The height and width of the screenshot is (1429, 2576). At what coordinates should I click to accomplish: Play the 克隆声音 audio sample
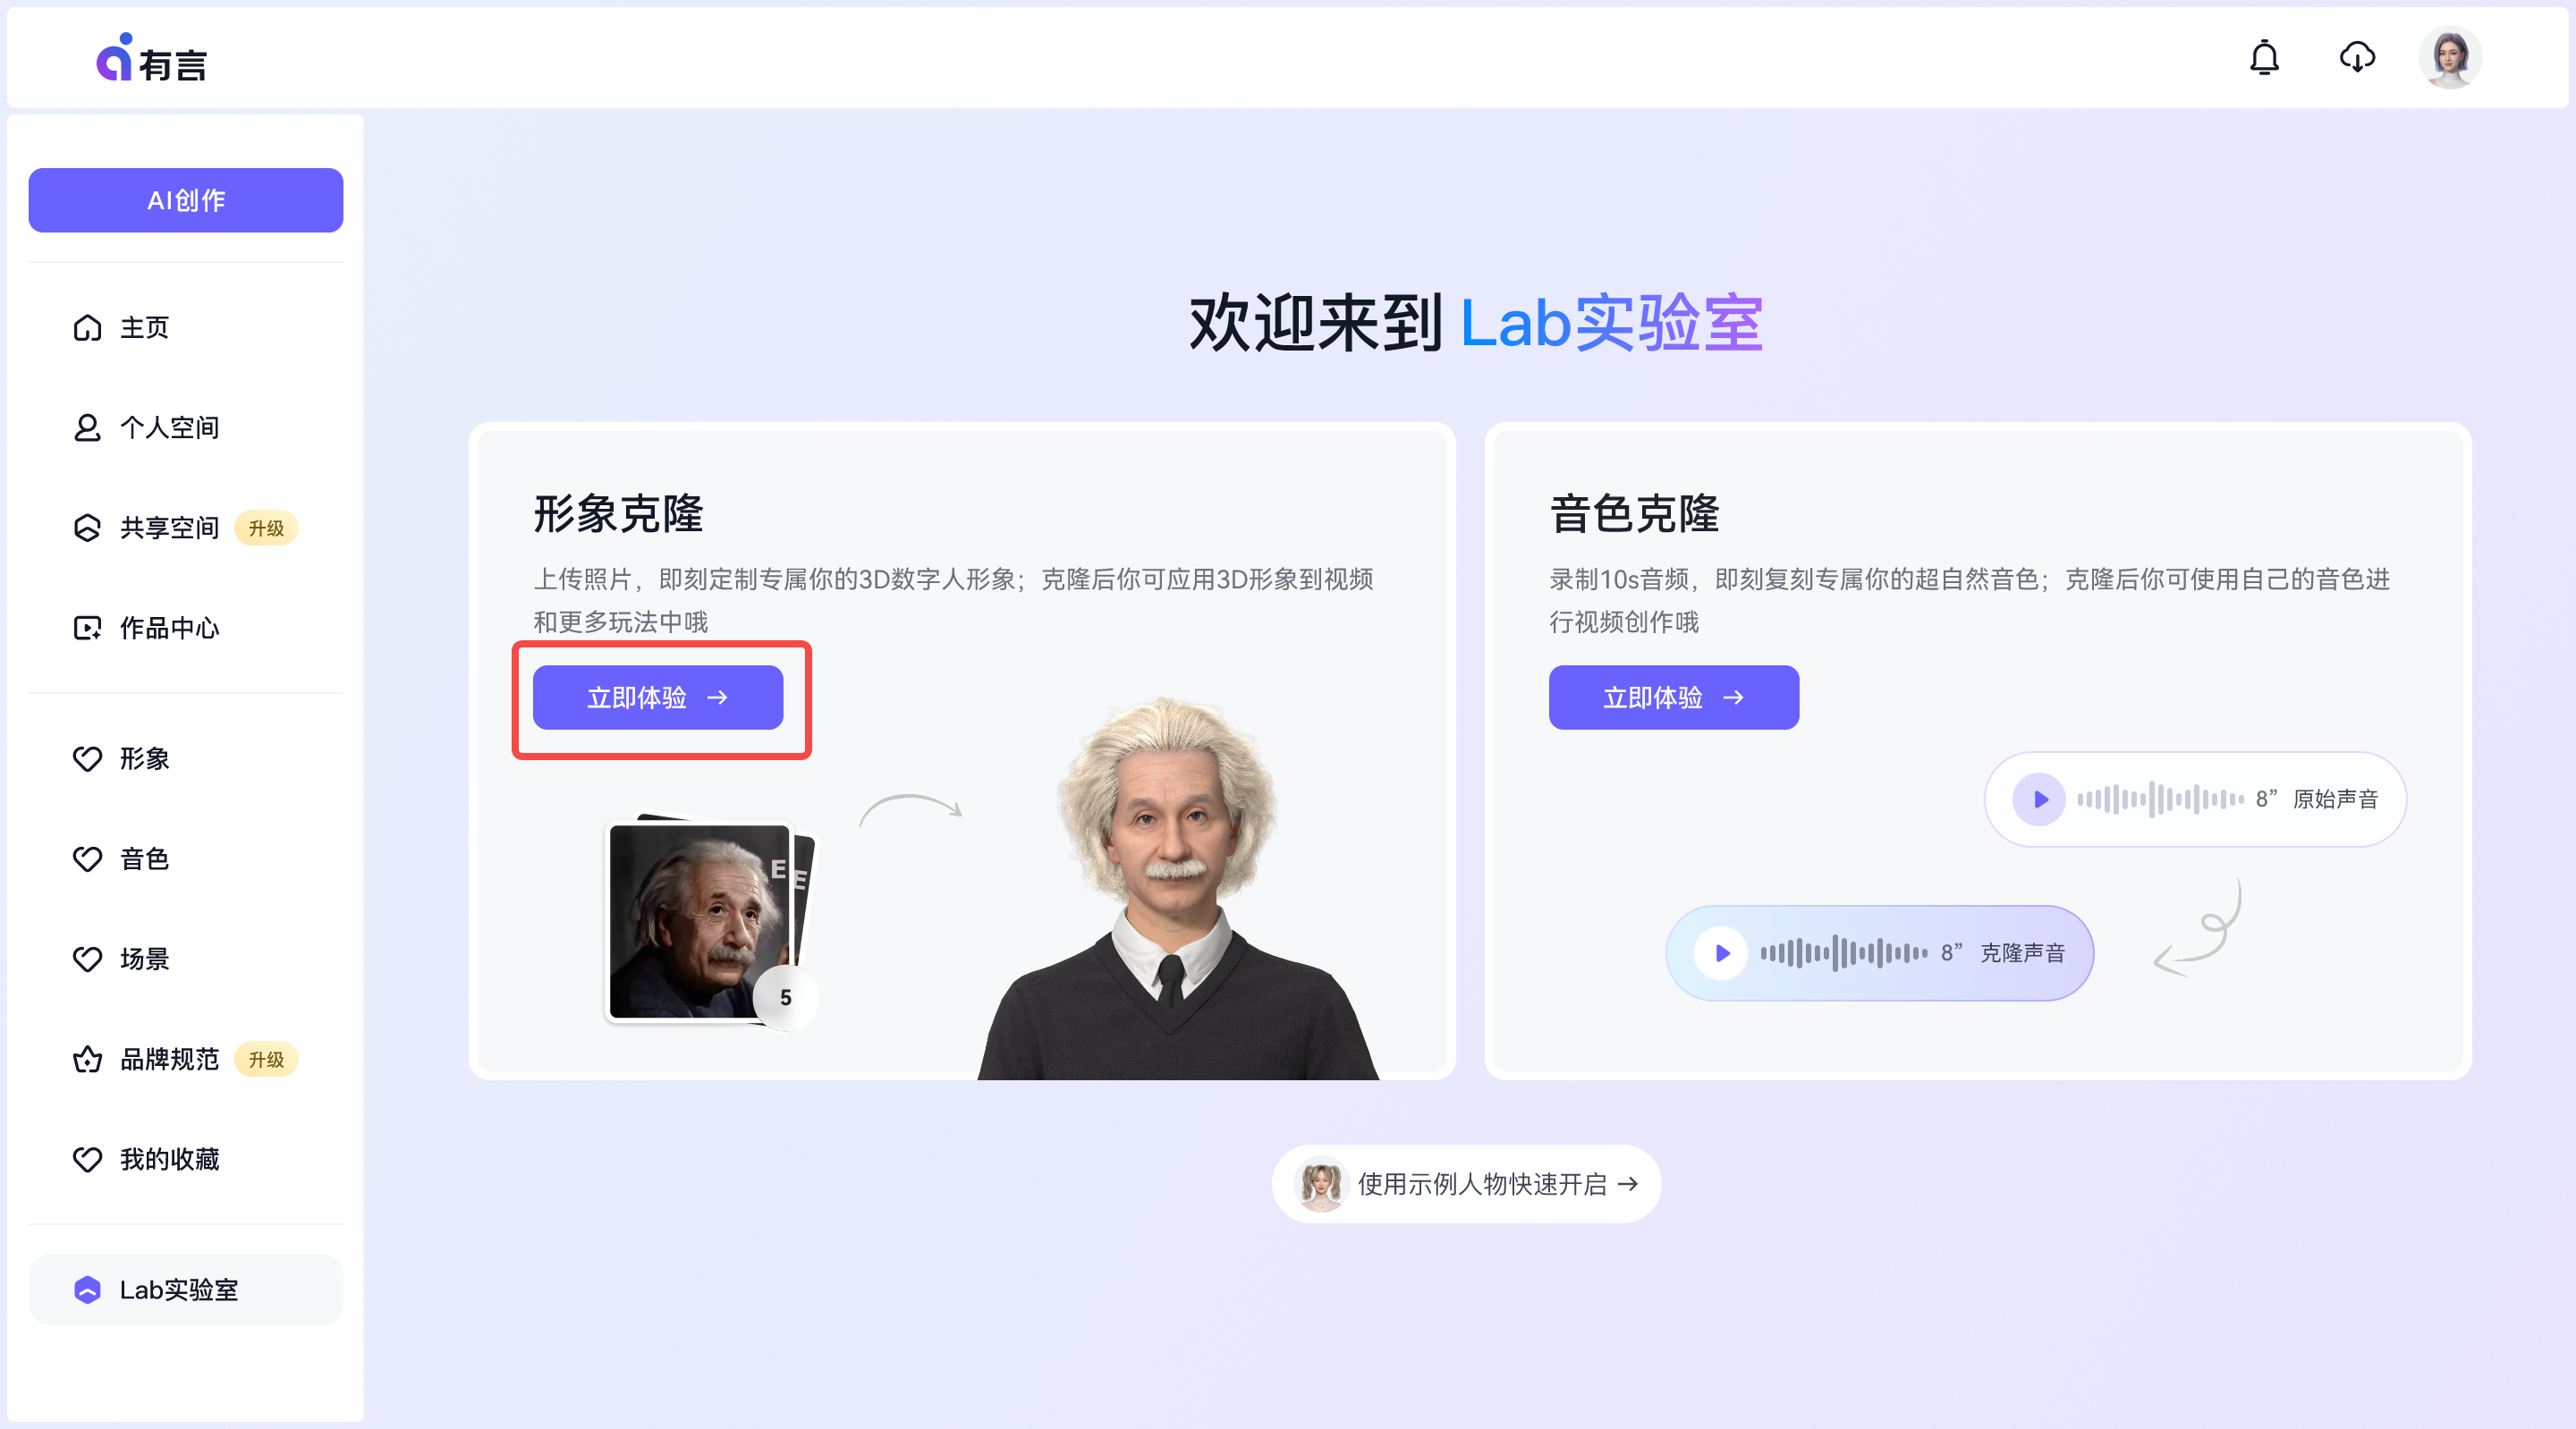(1721, 953)
